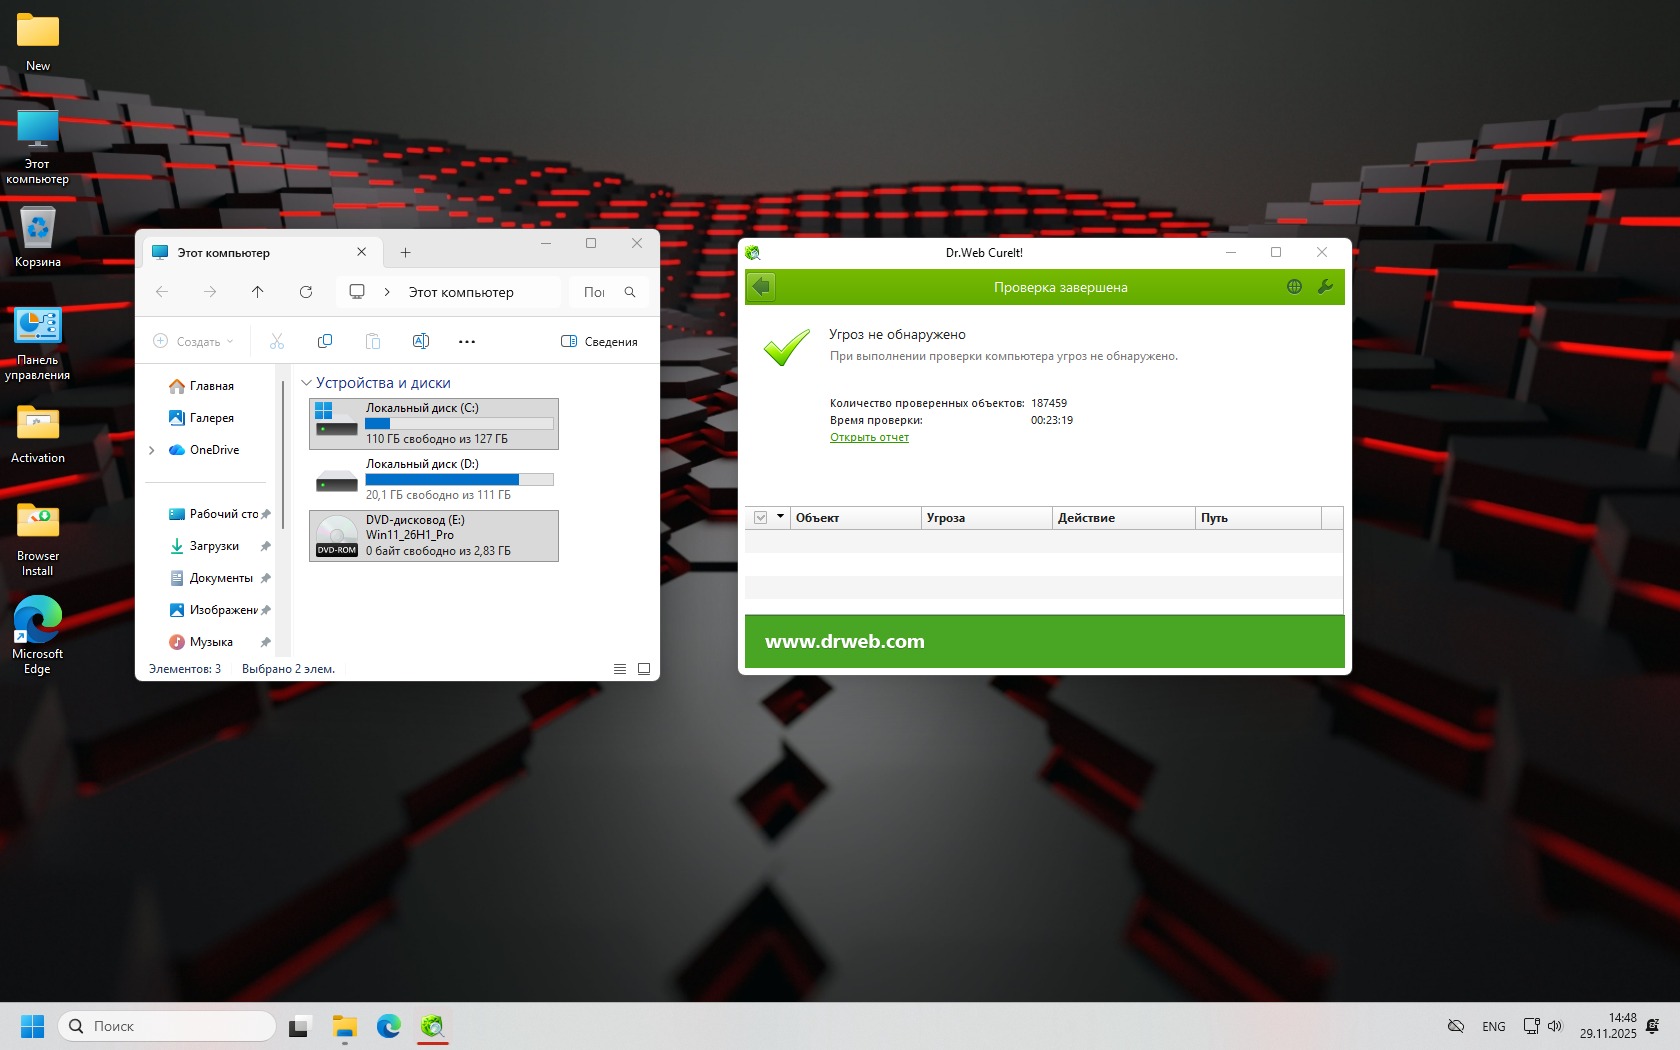The image size is (1680, 1050).
Task: Open the 'Создать' dropdown menu
Action: 194,342
